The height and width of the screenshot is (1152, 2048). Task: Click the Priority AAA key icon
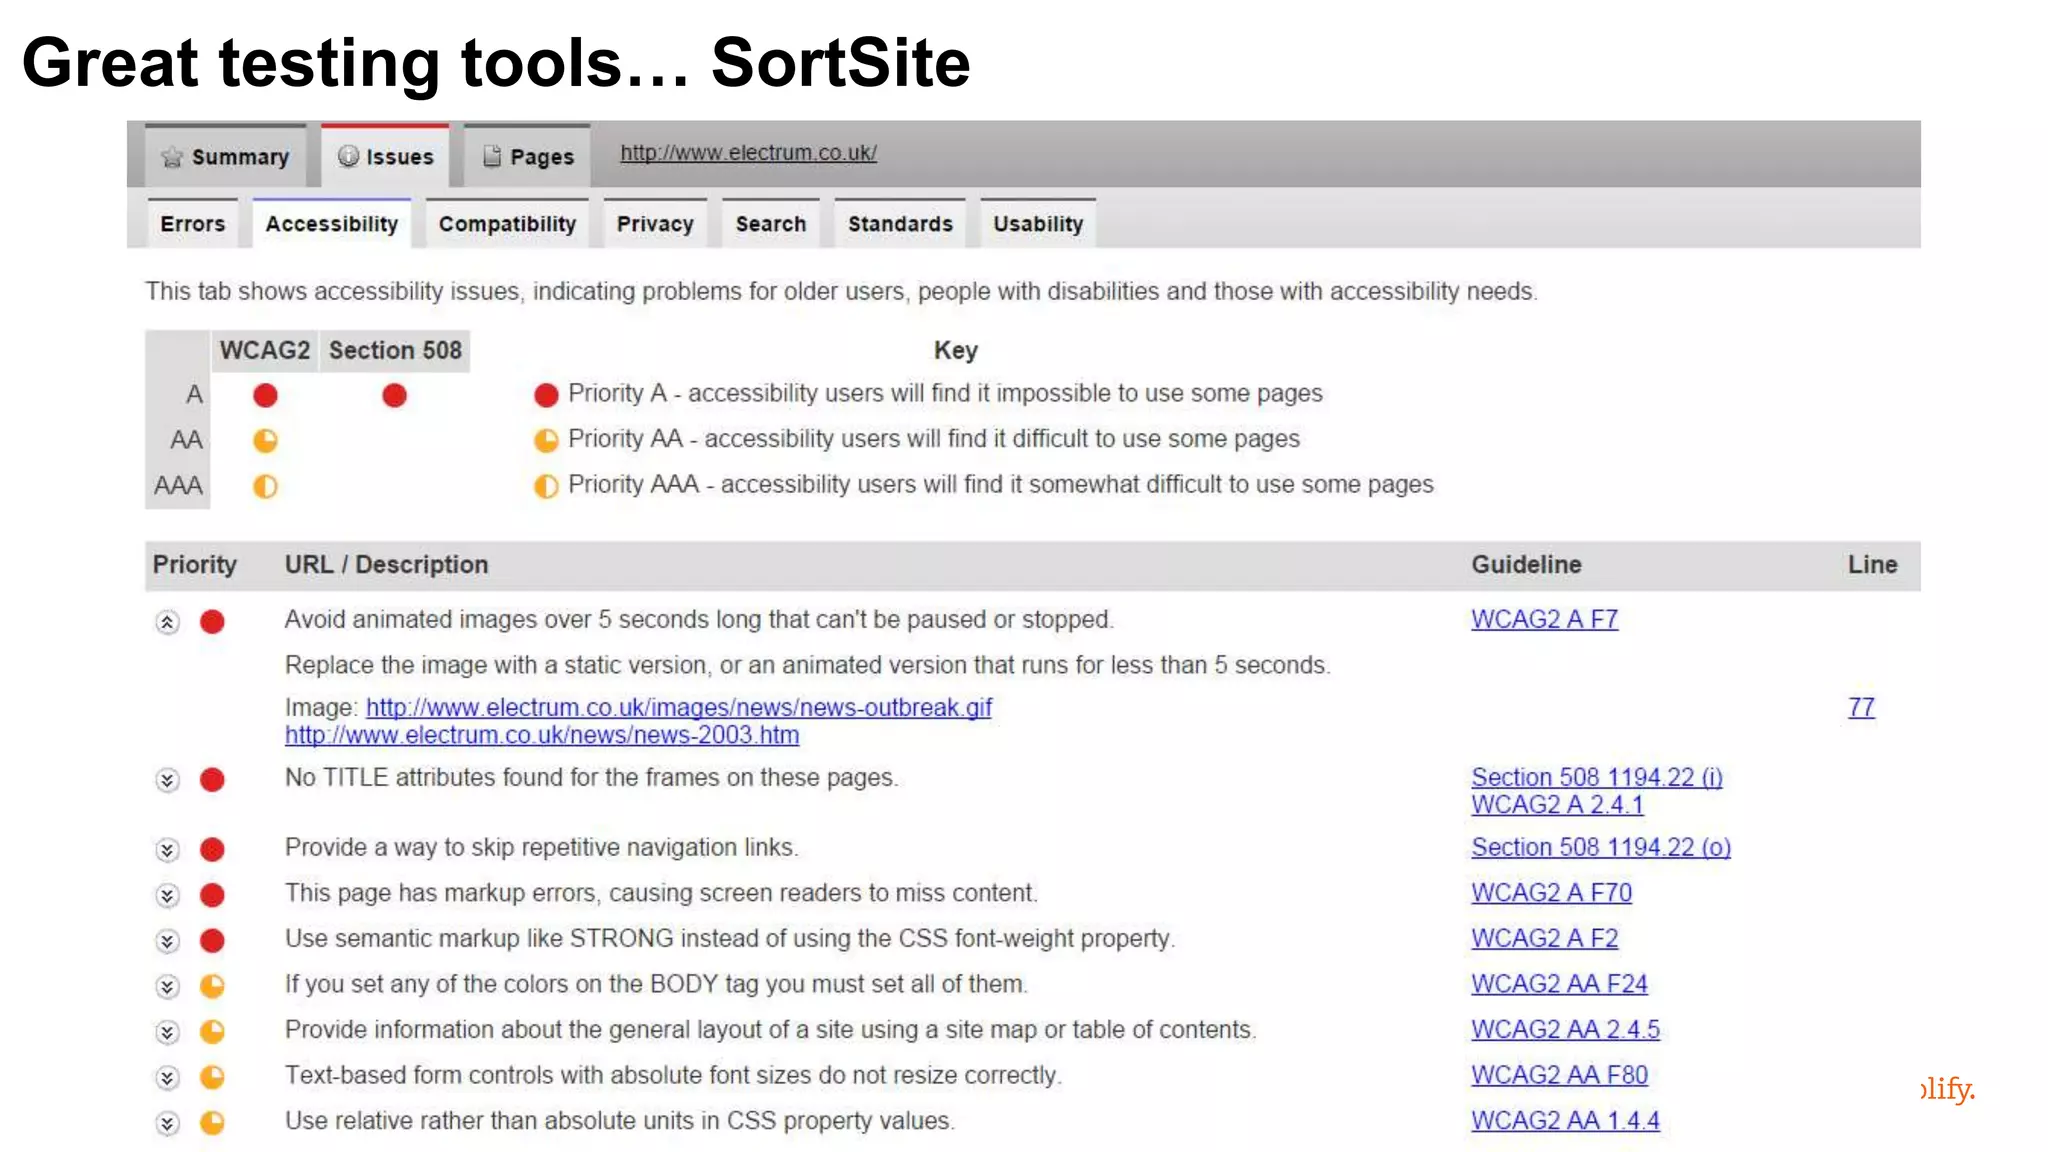click(546, 486)
